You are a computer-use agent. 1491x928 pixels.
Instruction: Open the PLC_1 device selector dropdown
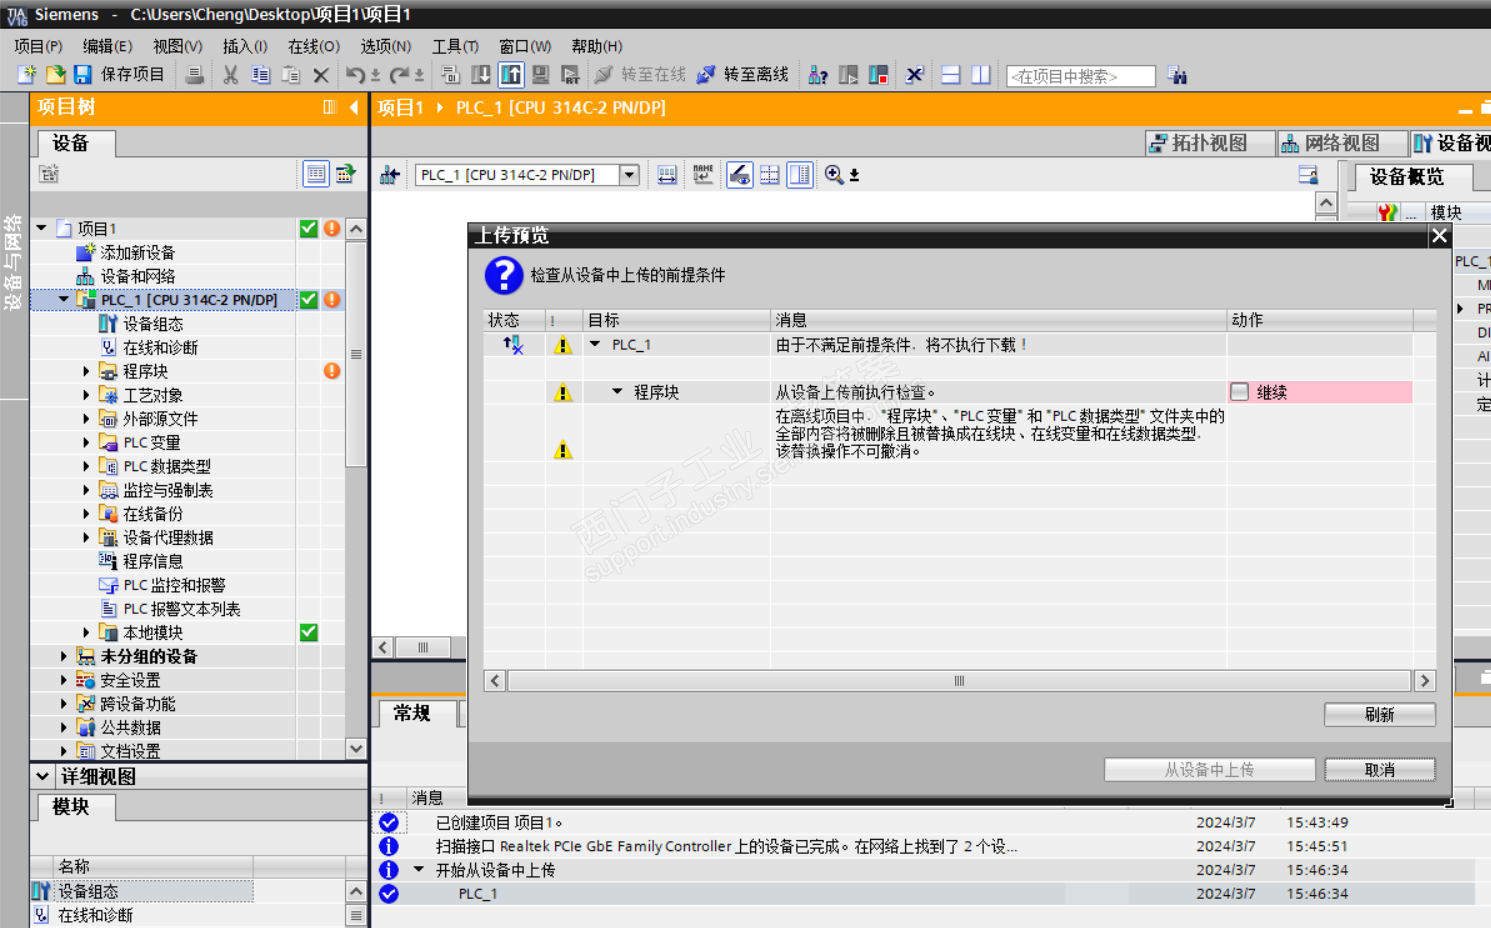pos(629,175)
